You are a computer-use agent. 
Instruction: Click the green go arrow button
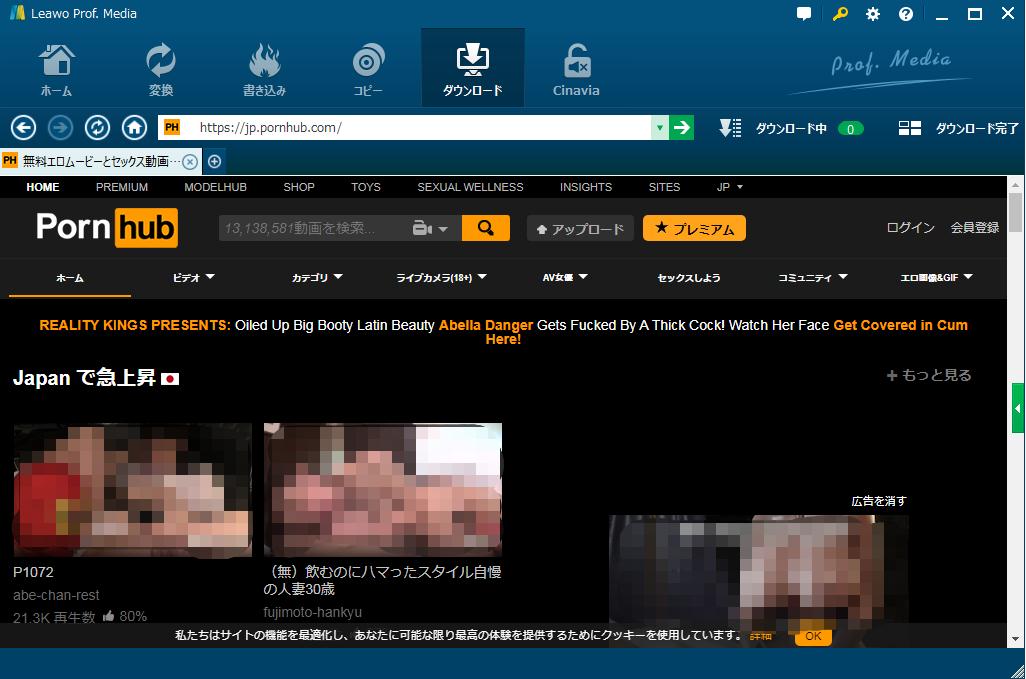(681, 128)
